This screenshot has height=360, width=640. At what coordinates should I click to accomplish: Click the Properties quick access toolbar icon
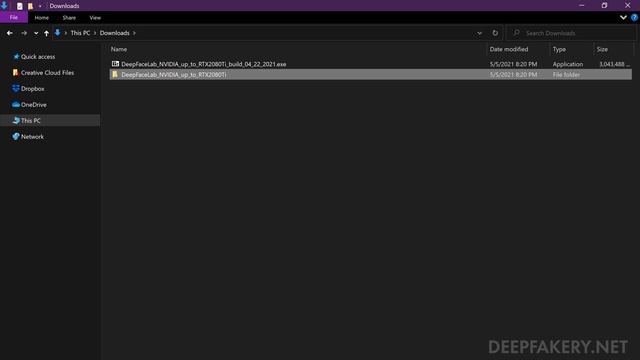coord(20,6)
